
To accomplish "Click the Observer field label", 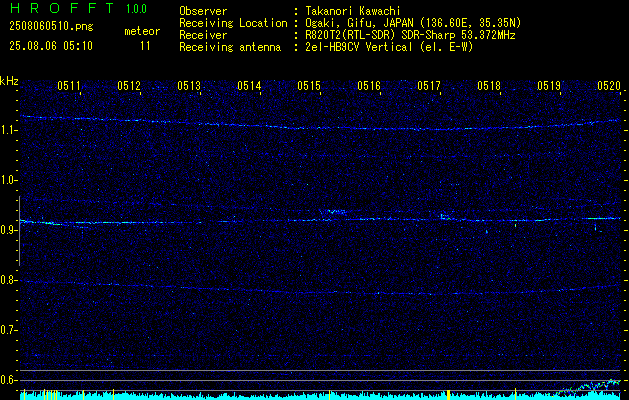I will point(203,11).
